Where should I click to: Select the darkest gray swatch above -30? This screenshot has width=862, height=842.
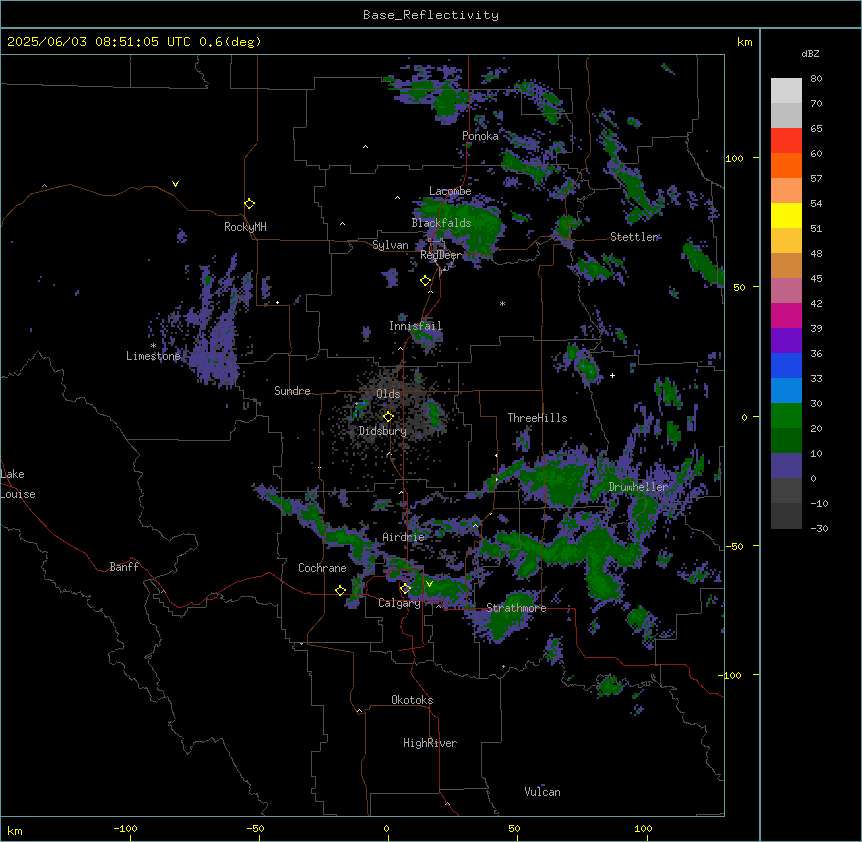[x=786, y=516]
